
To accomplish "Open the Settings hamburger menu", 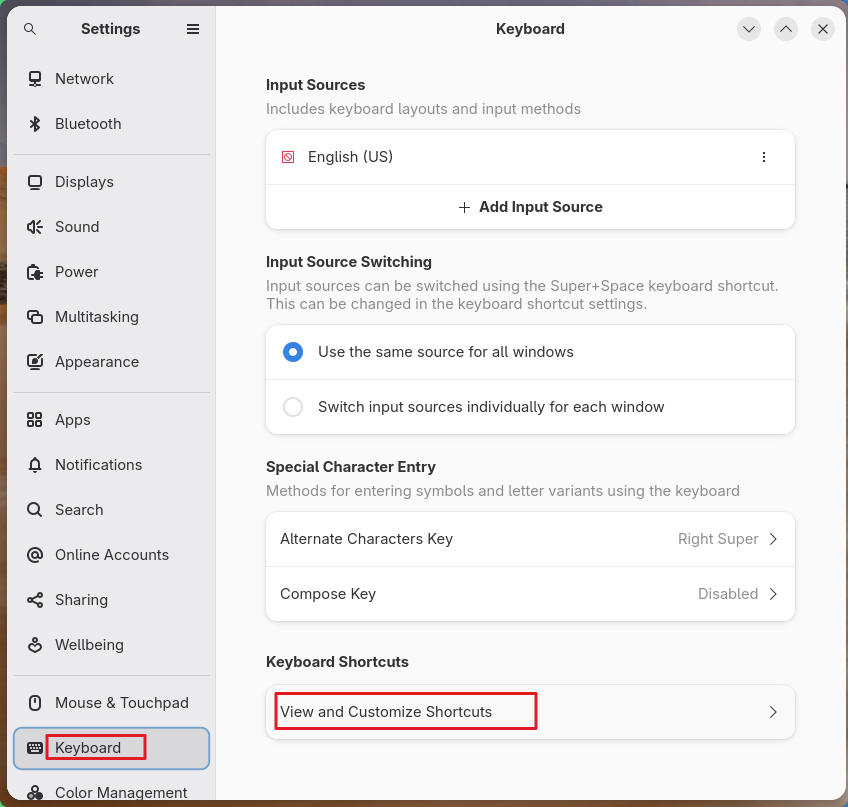I will click(193, 29).
